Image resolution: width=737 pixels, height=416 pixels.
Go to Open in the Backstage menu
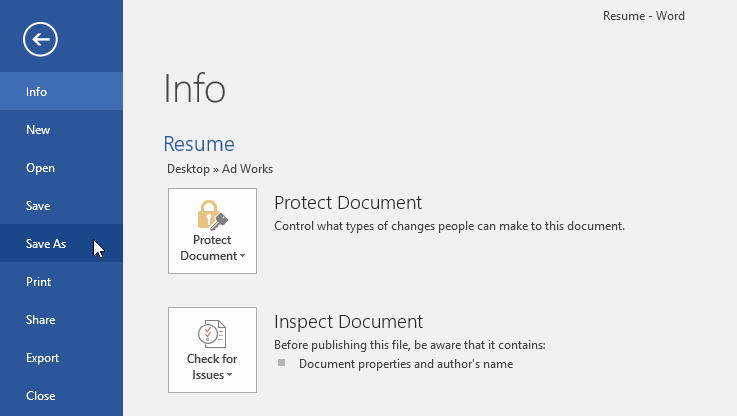pos(40,168)
